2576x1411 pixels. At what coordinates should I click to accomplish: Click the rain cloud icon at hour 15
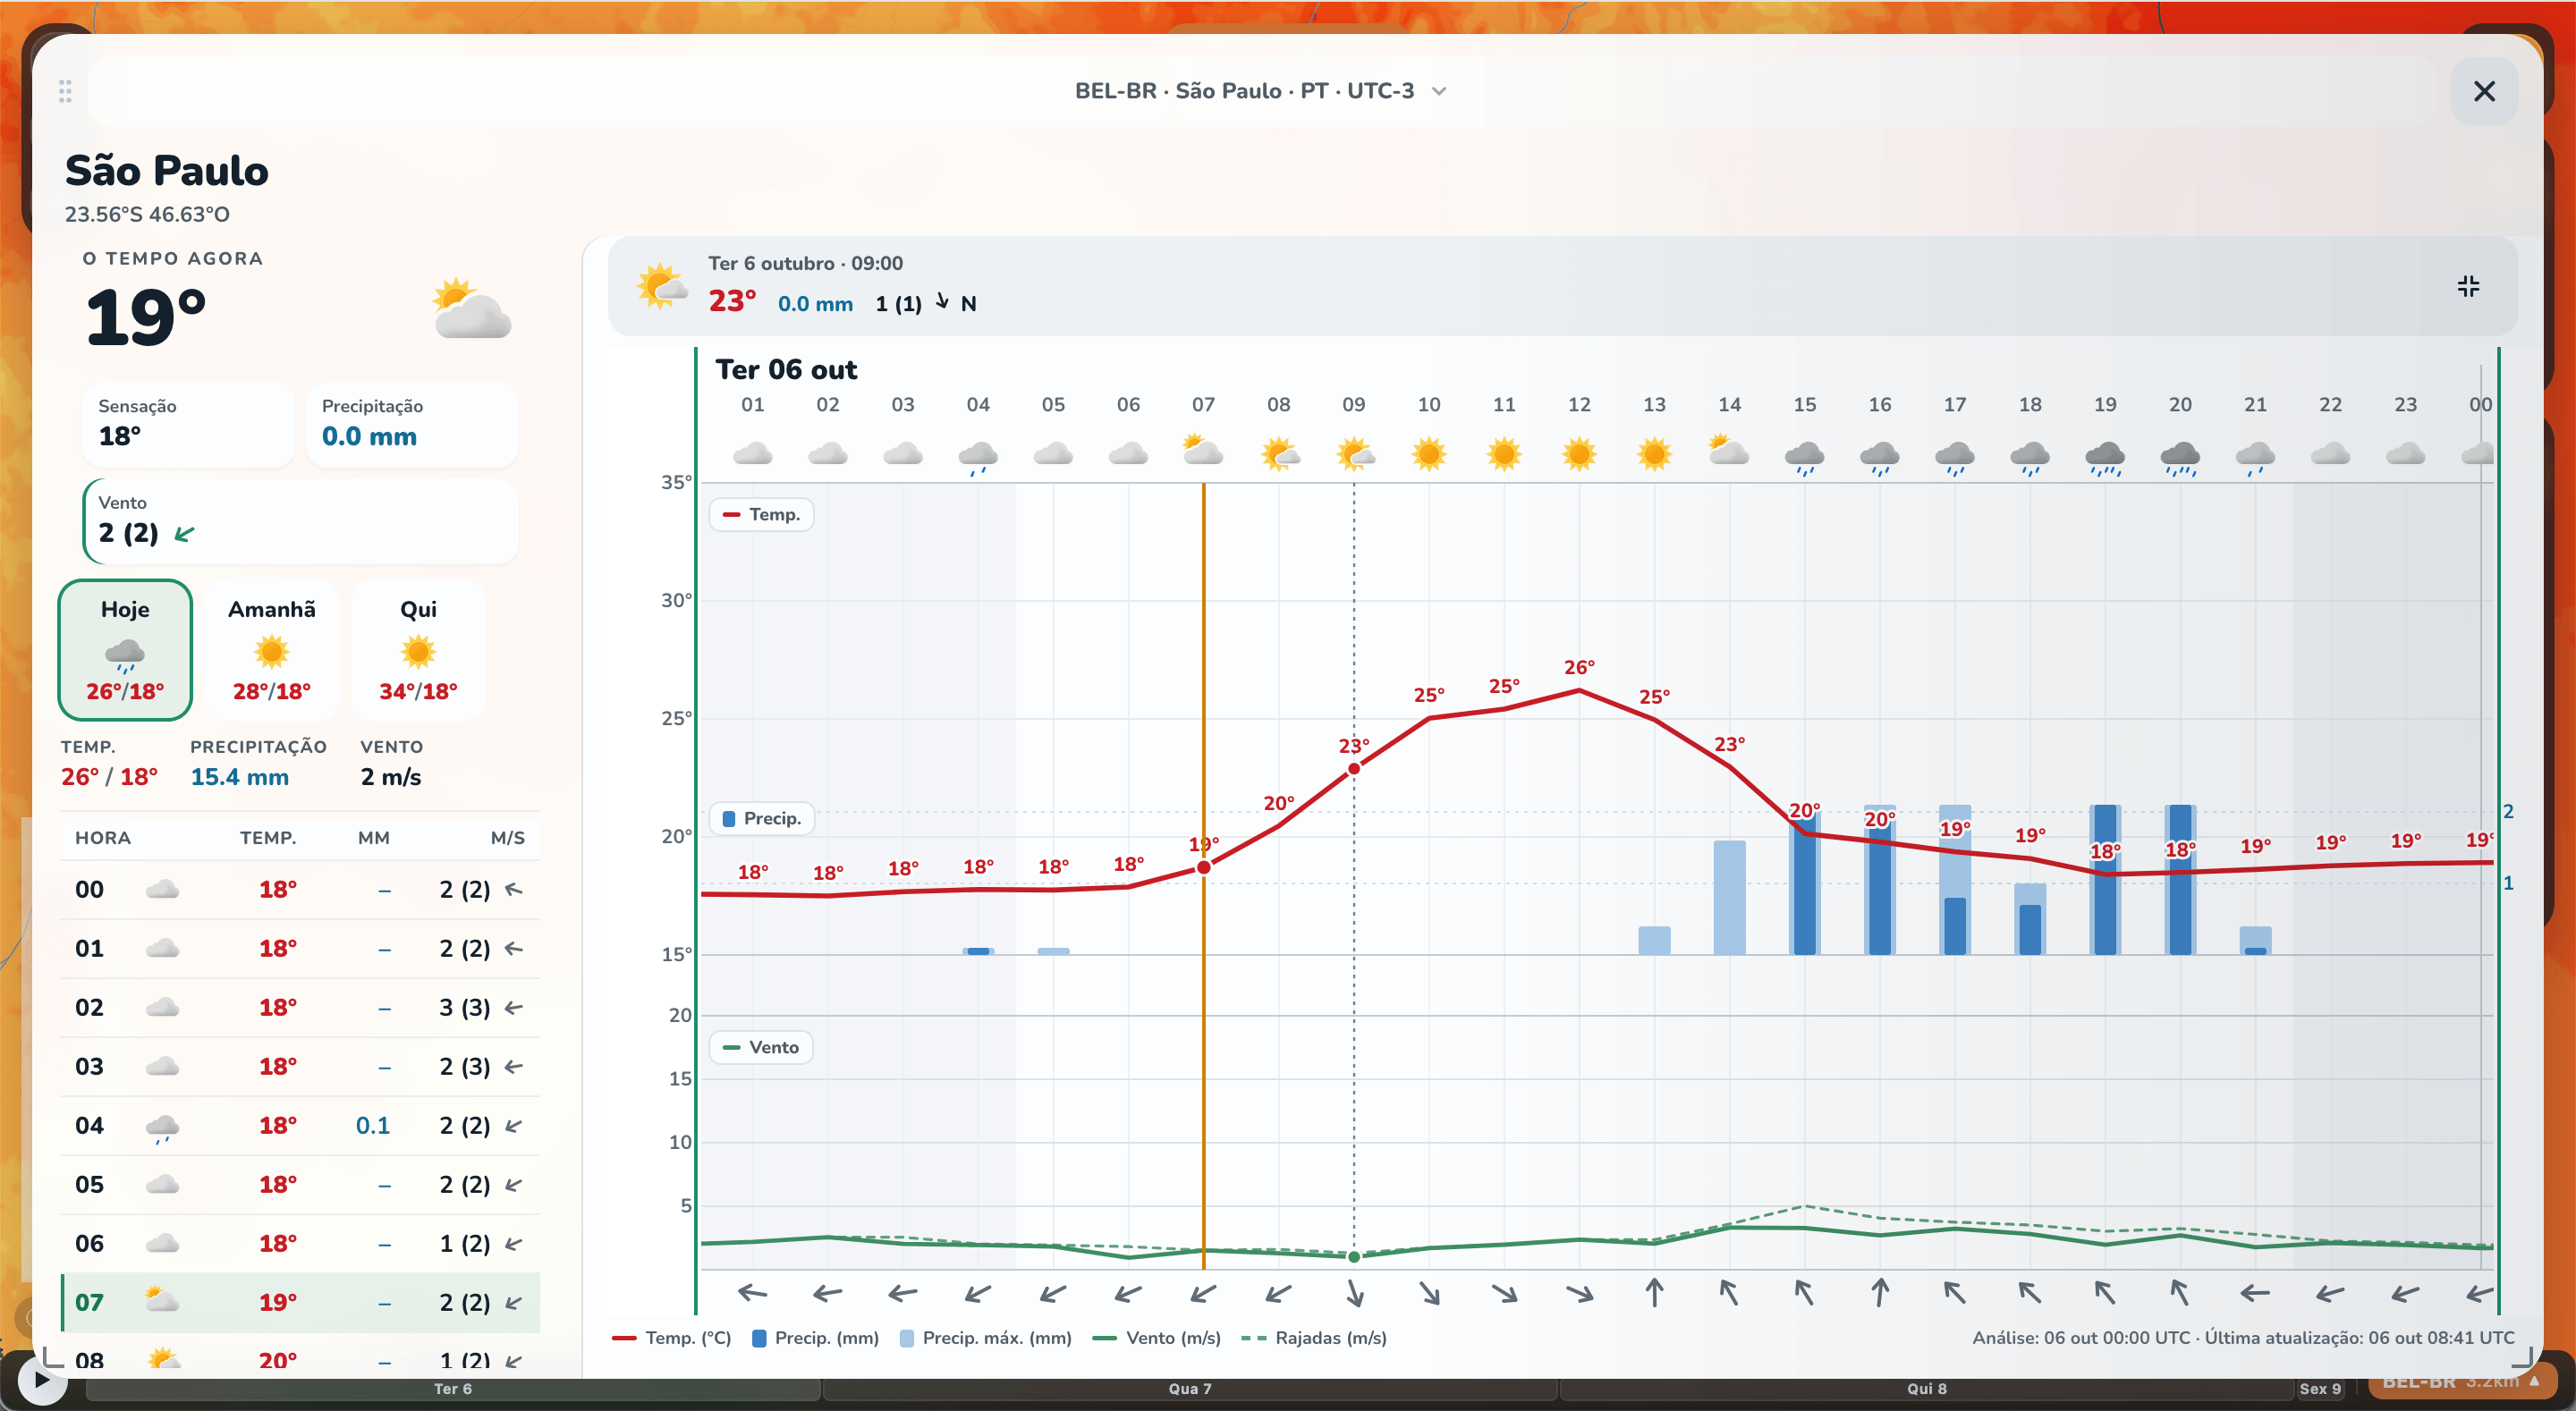[x=1804, y=457]
